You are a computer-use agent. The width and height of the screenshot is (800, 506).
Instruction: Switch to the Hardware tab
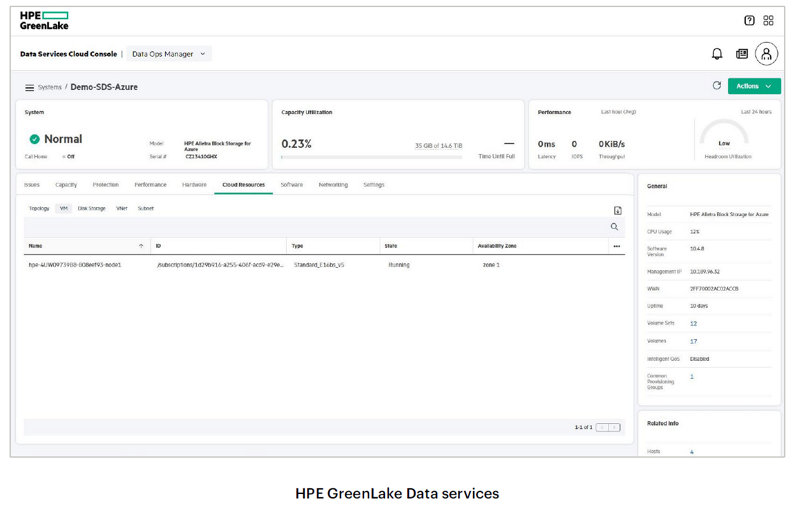pos(194,185)
